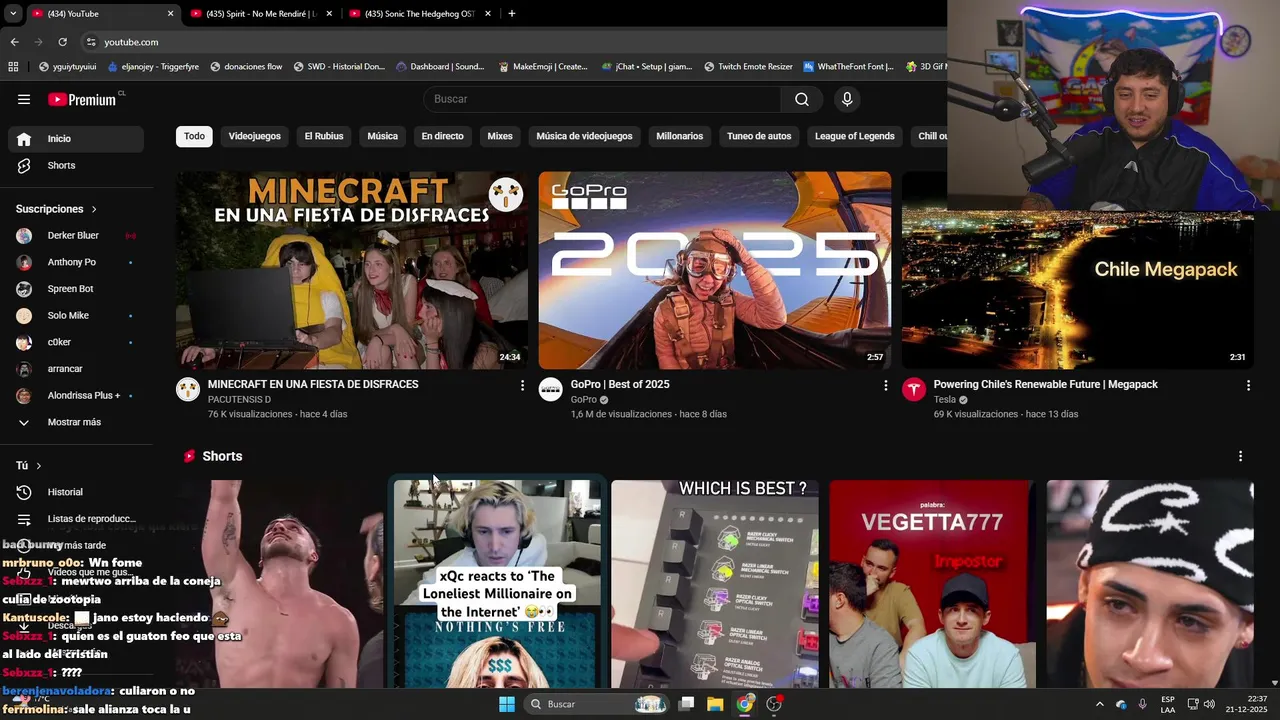
Task: Click GoPro channel avatar
Action: [x=551, y=389]
